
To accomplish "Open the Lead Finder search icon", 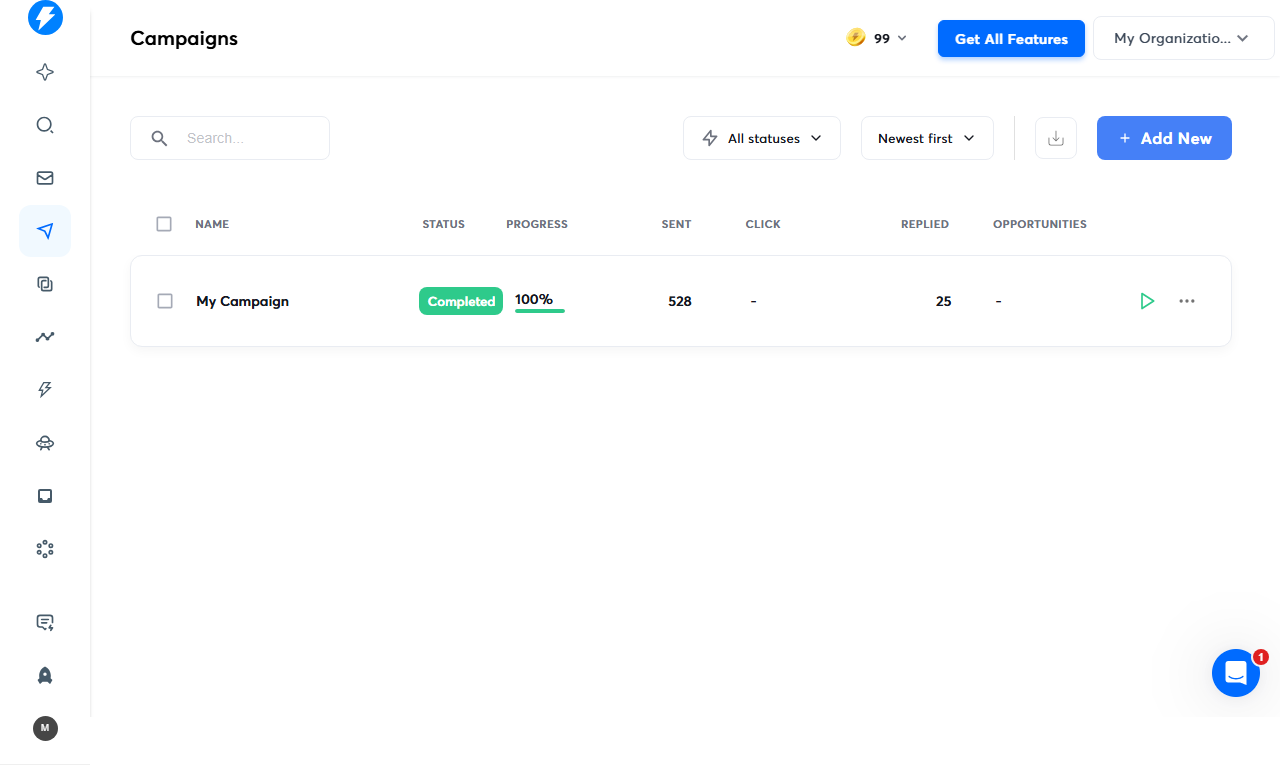I will [x=45, y=125].
